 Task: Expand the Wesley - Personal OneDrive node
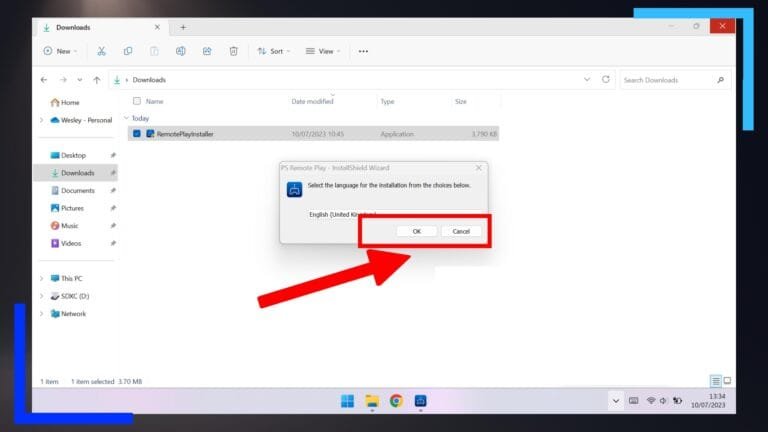pos(42,120)
